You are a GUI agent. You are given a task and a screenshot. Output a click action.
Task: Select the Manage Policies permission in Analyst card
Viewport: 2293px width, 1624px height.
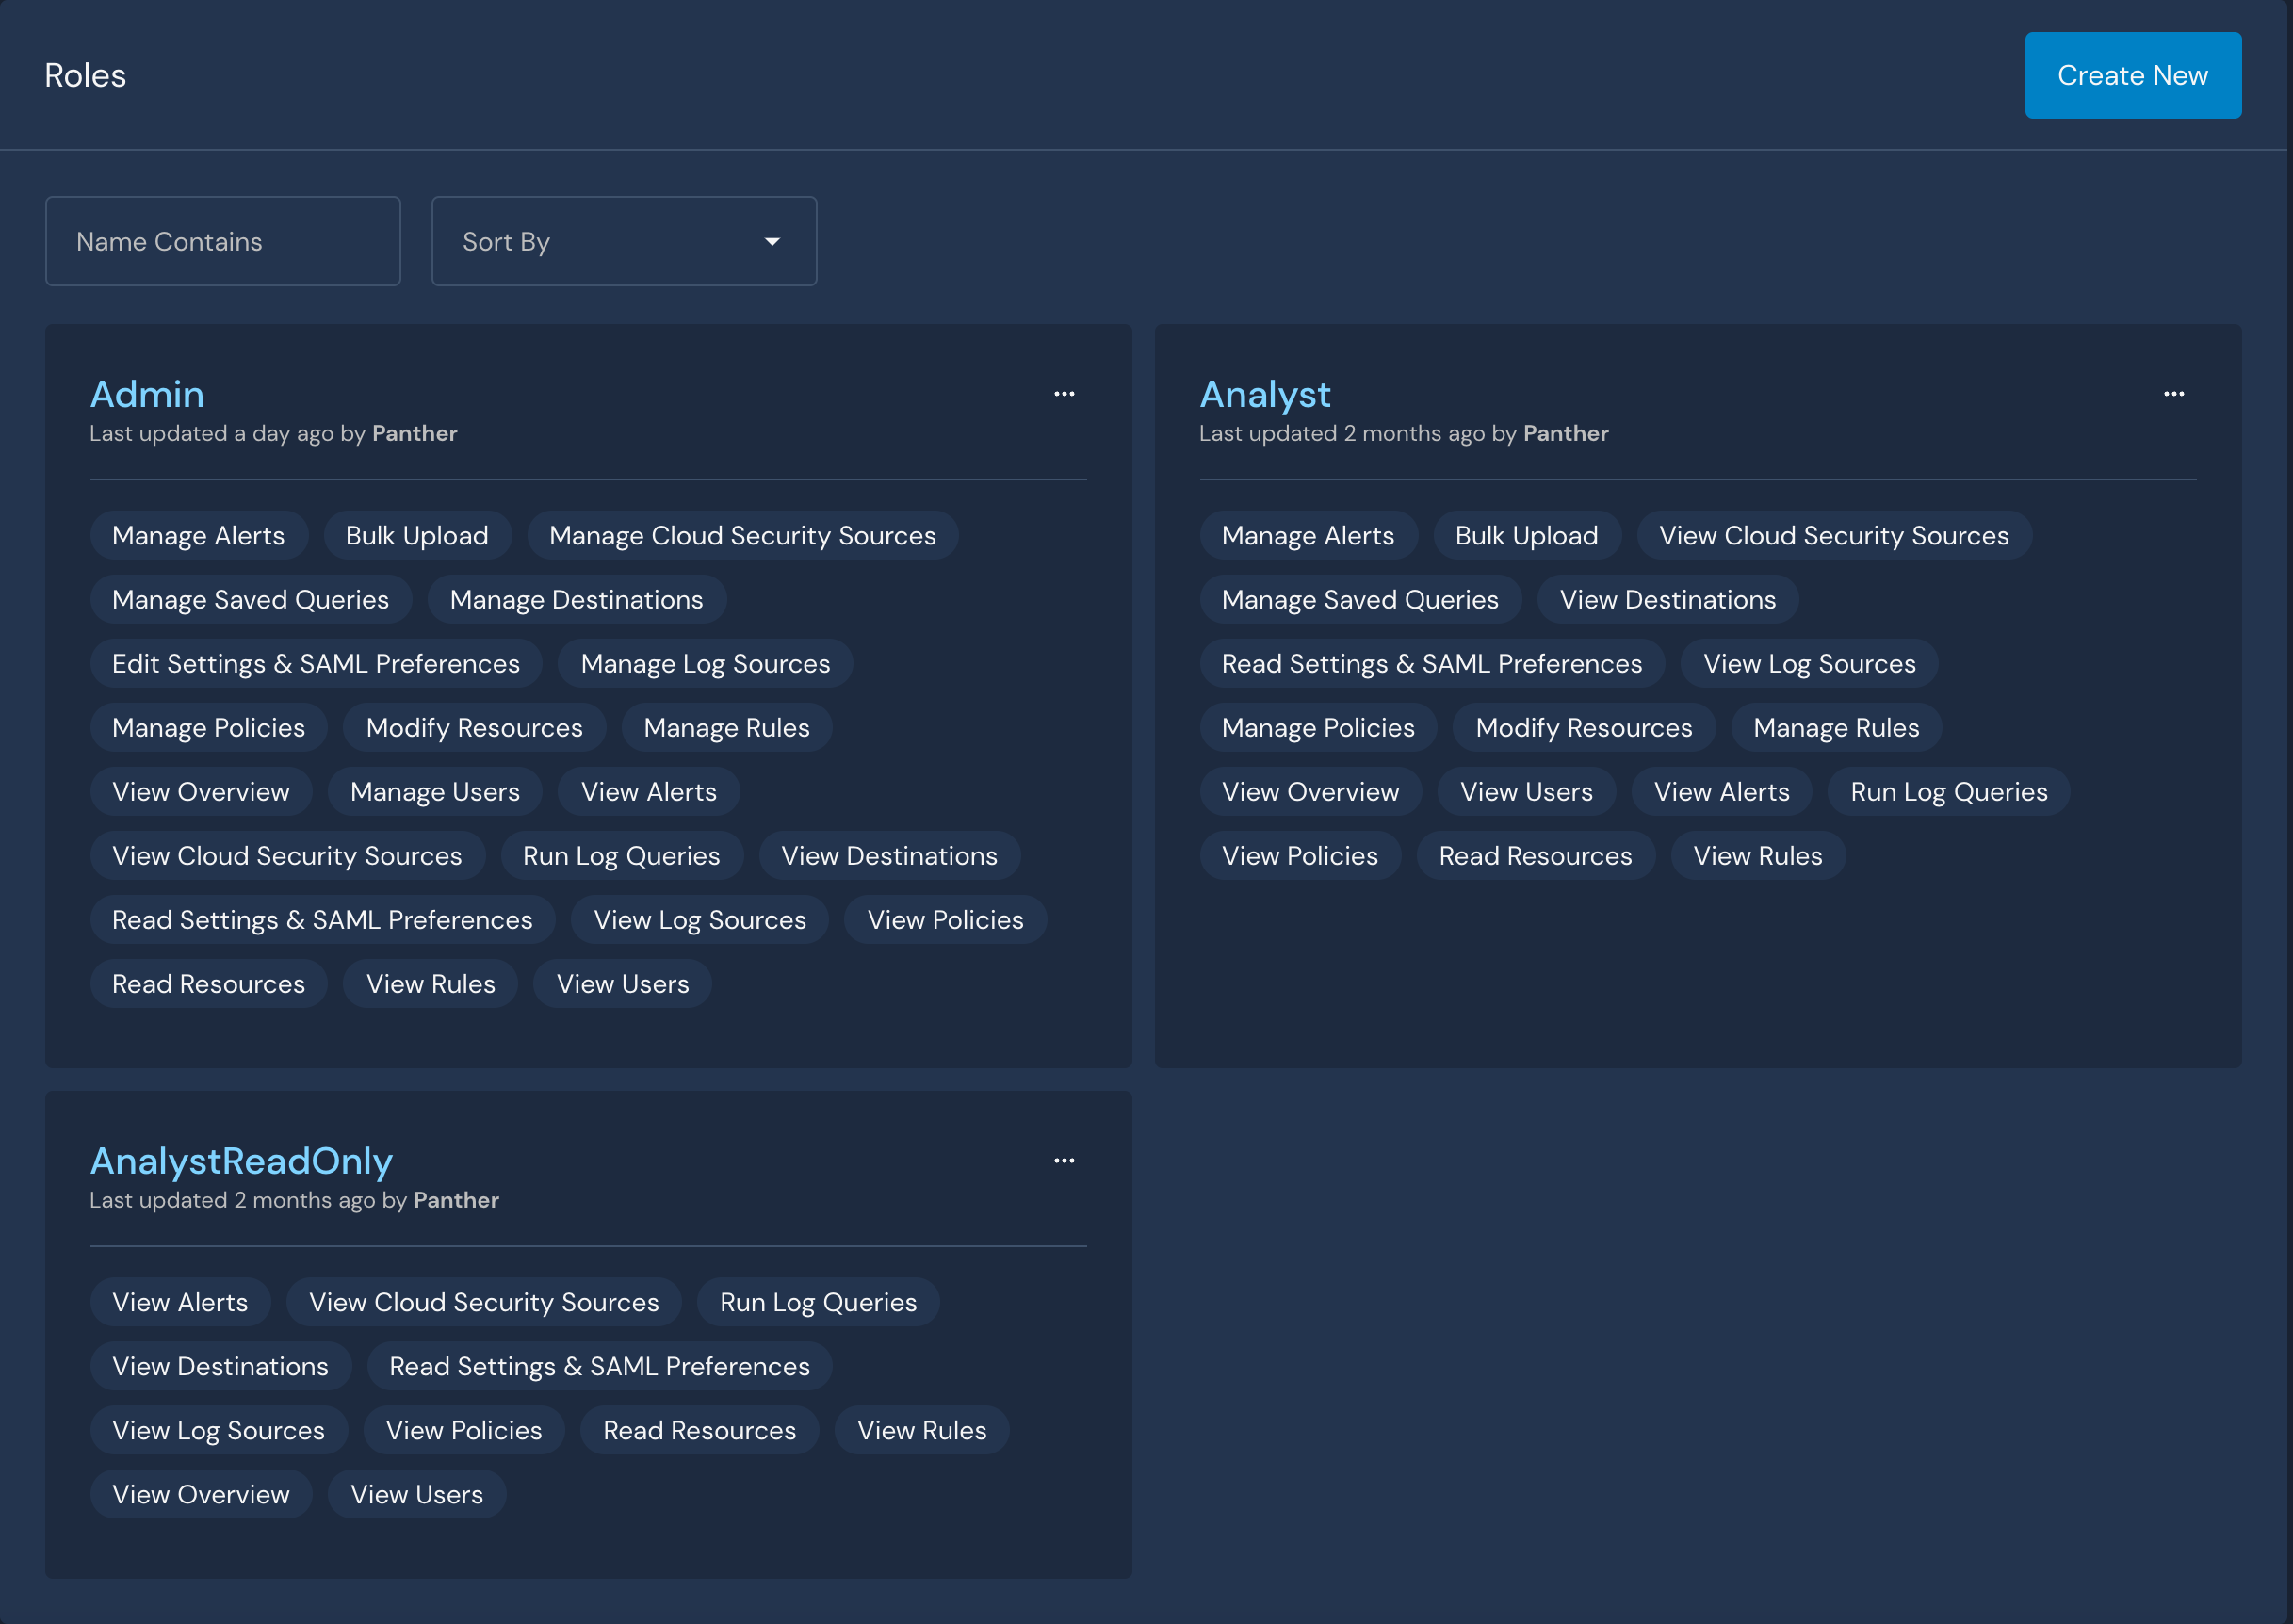click(1318, 727)
